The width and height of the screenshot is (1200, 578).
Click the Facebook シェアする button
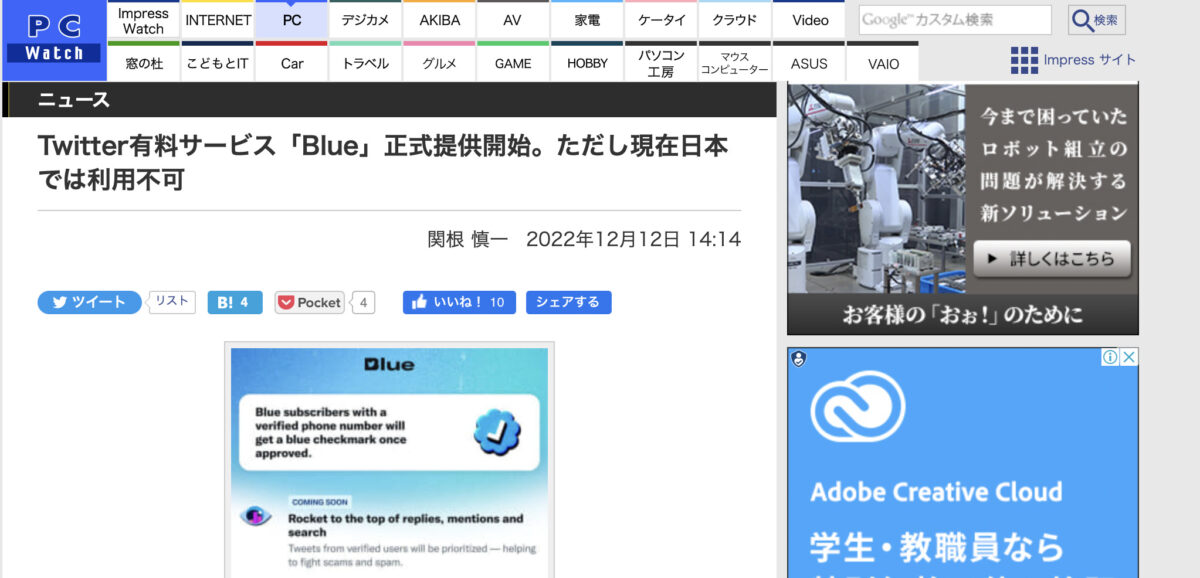click(568, 302)
